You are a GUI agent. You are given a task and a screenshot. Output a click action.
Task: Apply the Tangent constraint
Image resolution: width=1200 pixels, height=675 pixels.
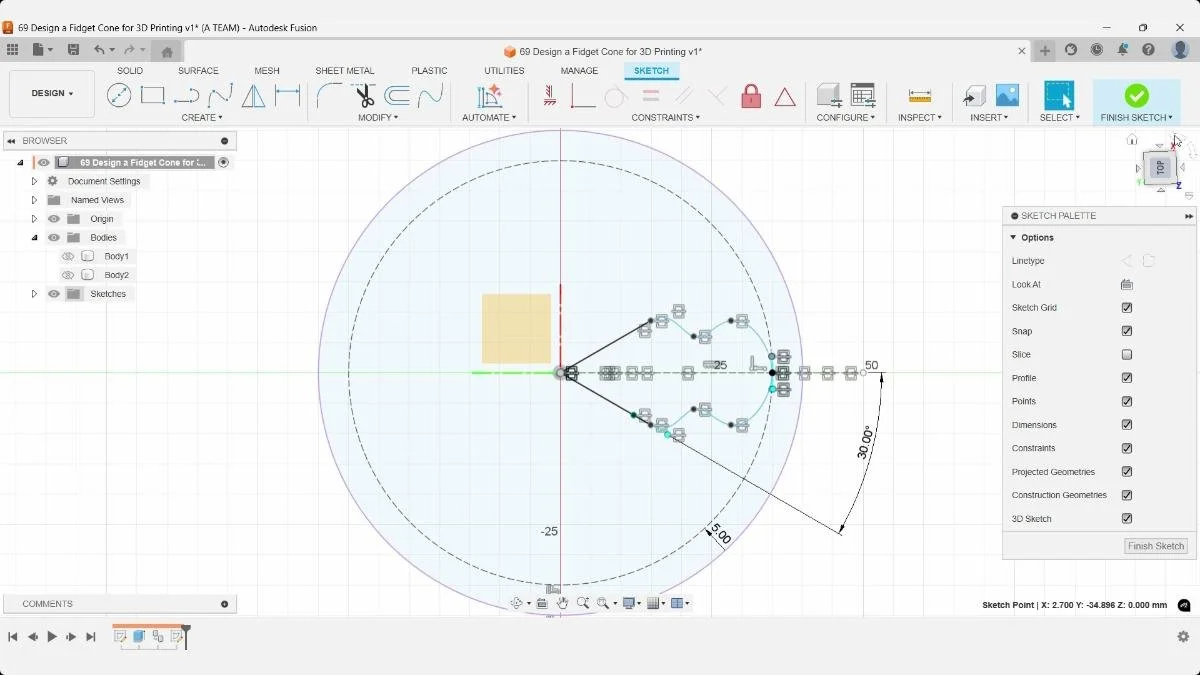click(x=615, y=96)
